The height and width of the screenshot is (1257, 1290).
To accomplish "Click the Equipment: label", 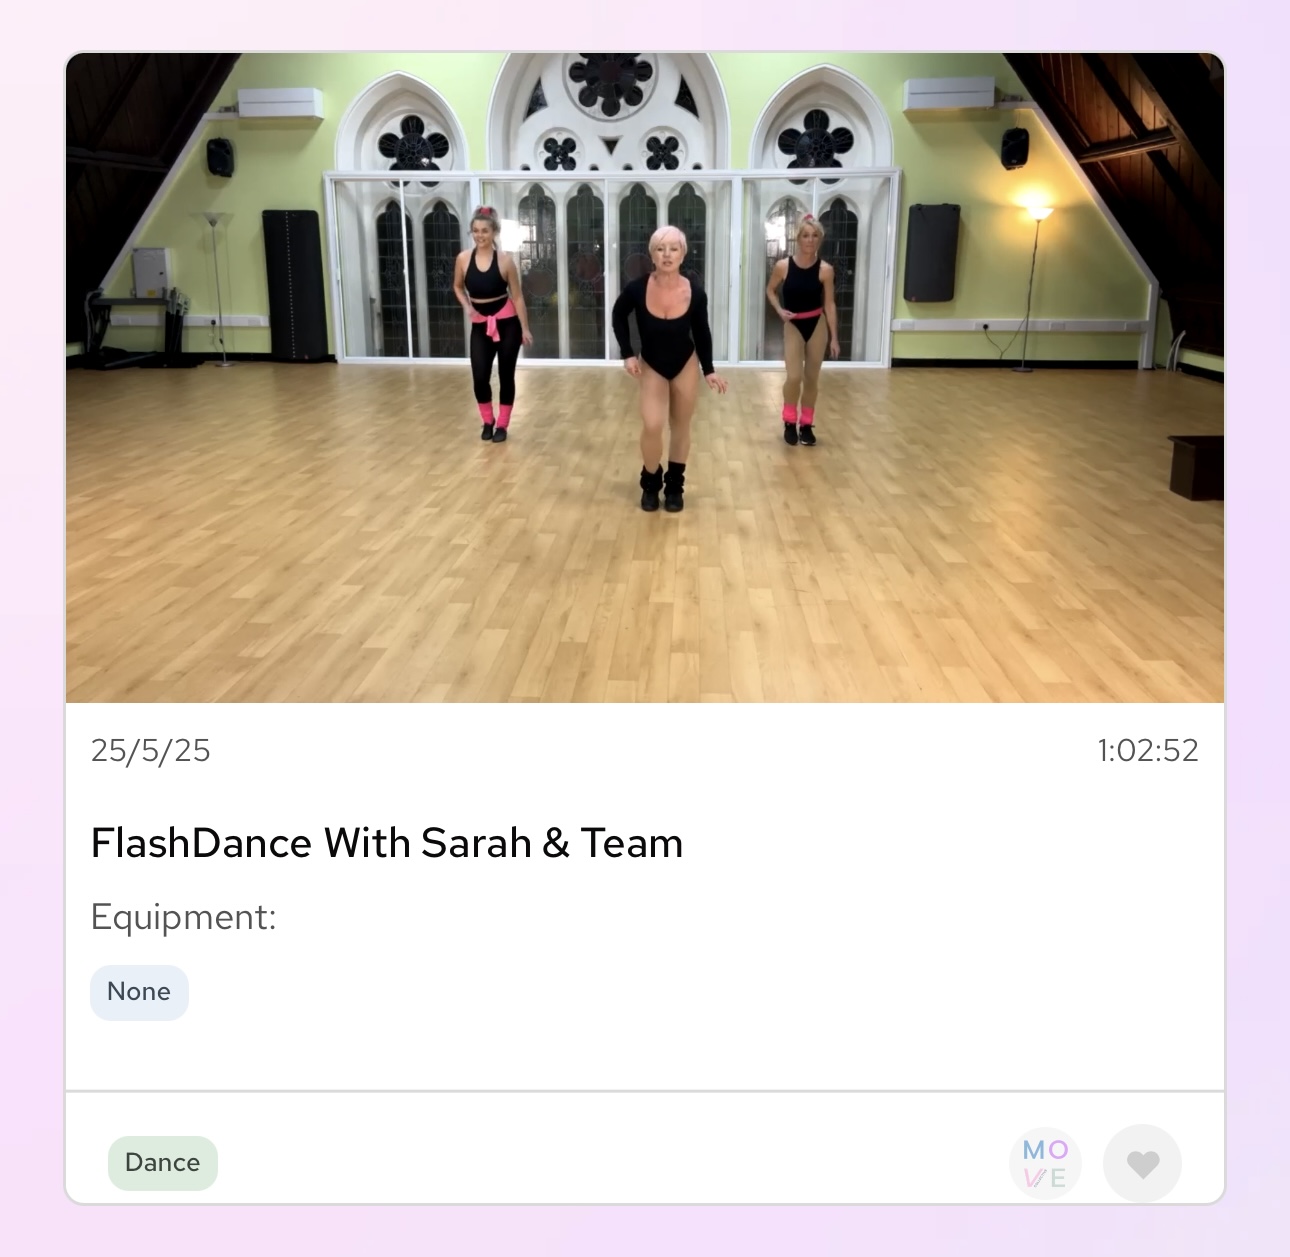I will click(x=184, y=917).
